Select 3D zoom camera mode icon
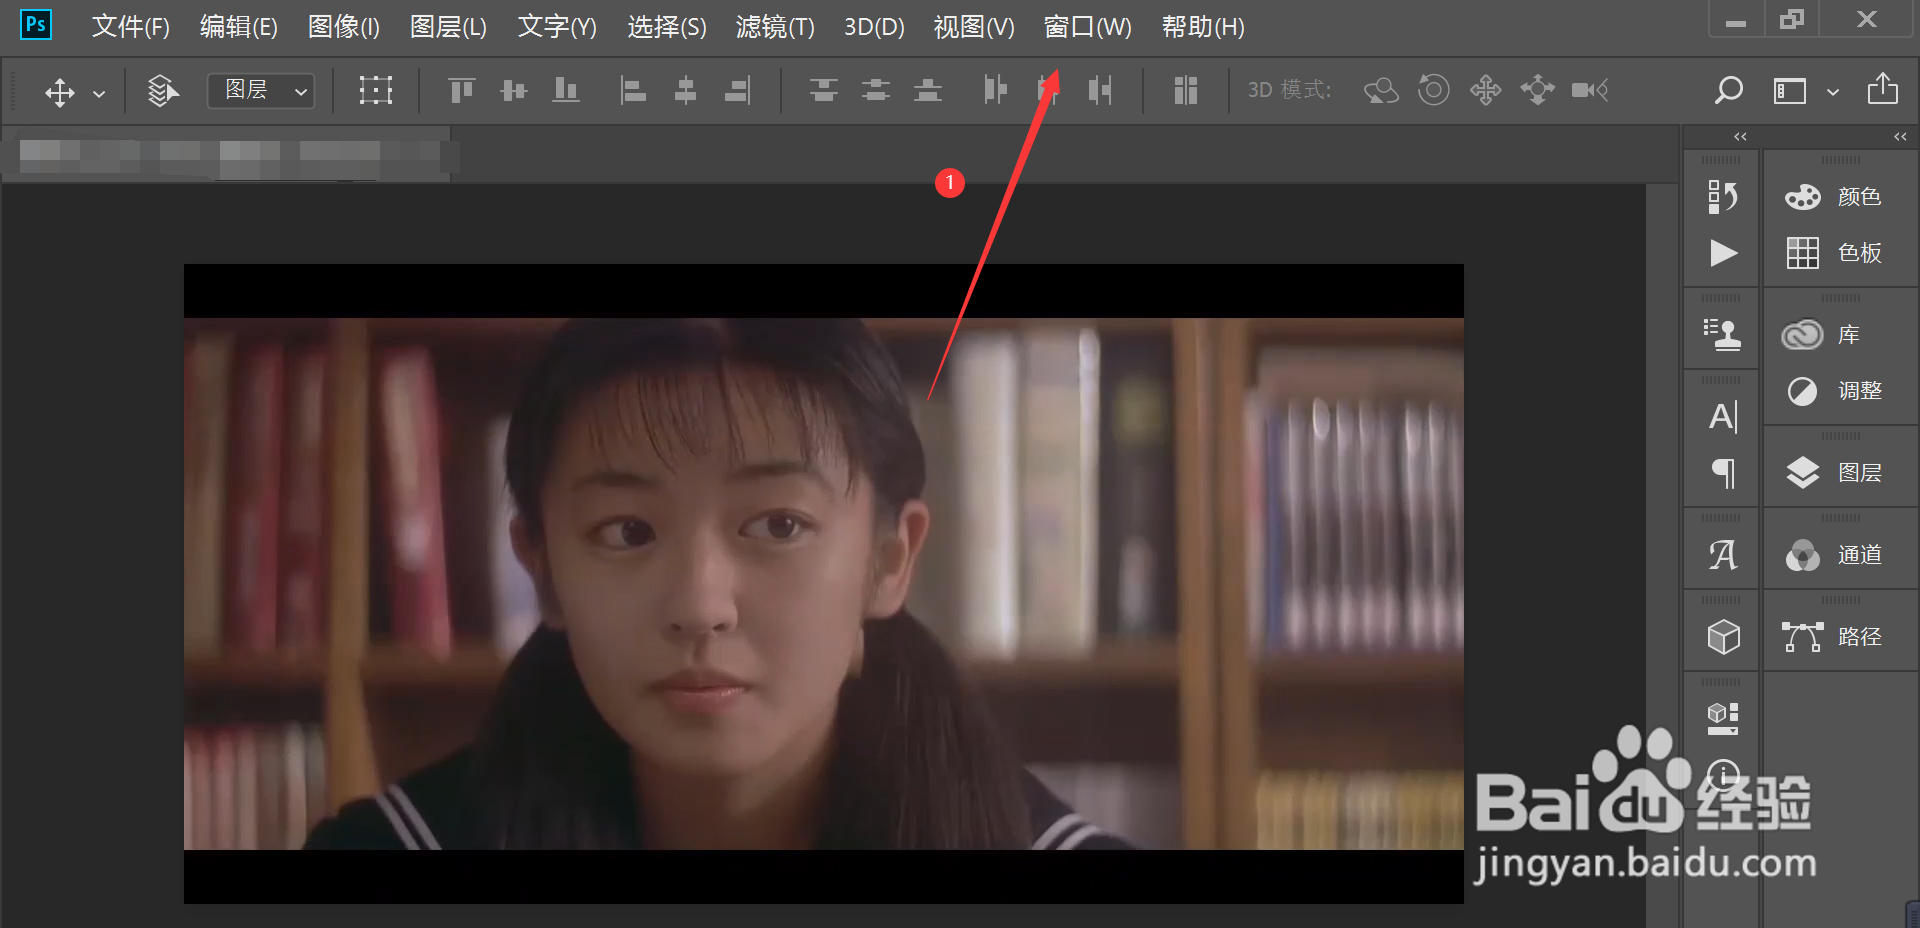 (1590, 91)
